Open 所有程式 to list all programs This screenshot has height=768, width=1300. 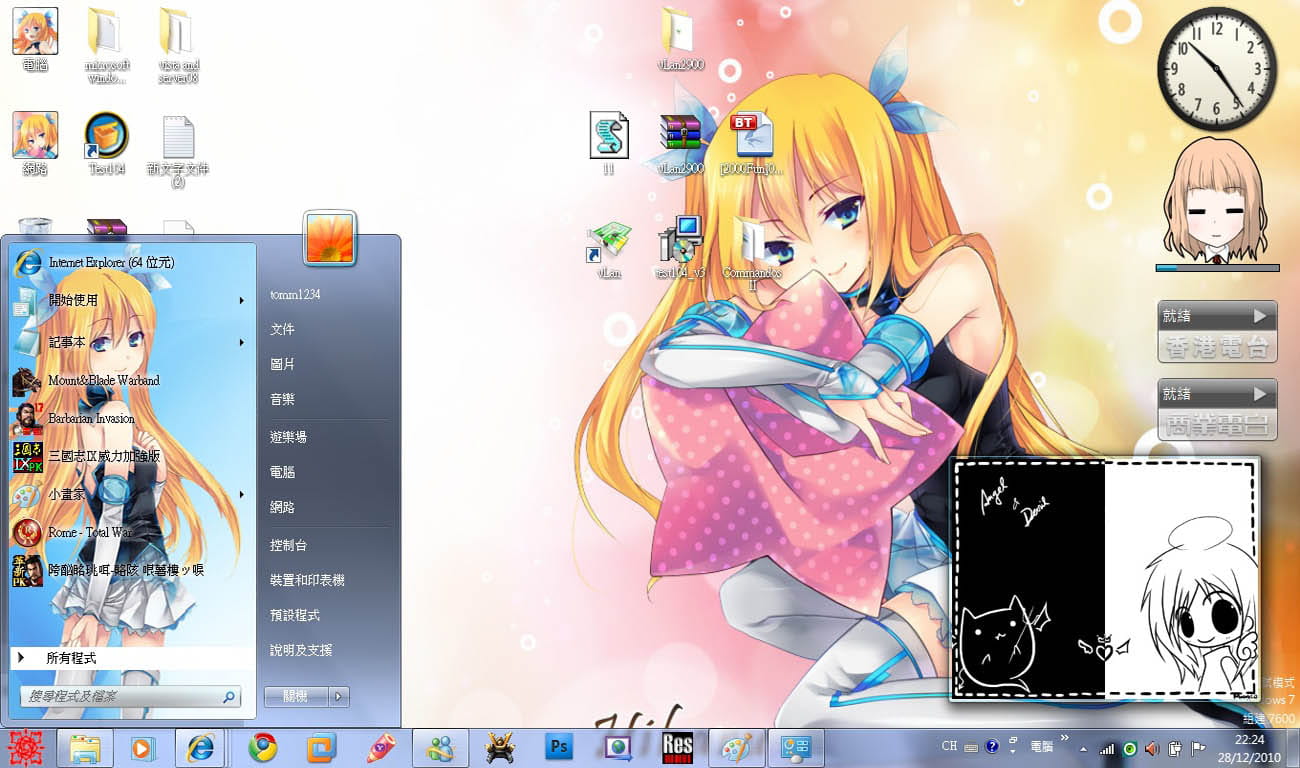[x=70, y=658]
